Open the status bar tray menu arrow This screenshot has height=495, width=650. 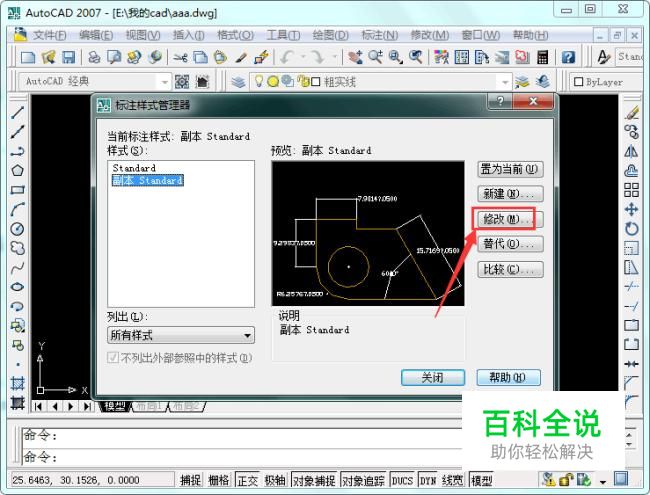coord(603,482)
